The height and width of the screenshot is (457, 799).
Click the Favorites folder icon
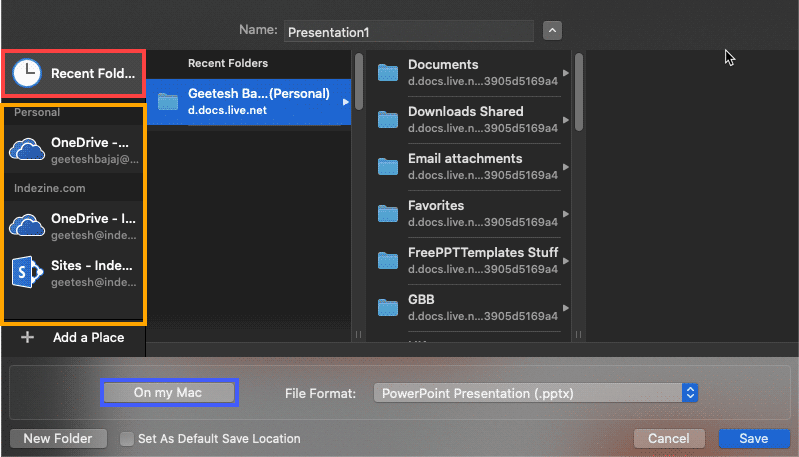pyautogui.click(x=387, y=213)
